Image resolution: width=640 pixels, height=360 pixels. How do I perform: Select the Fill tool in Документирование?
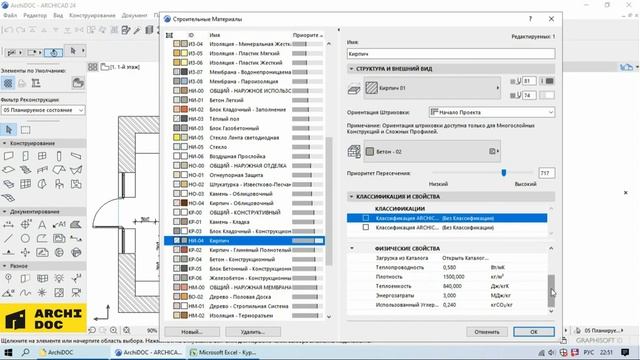[x=76, y=224]
